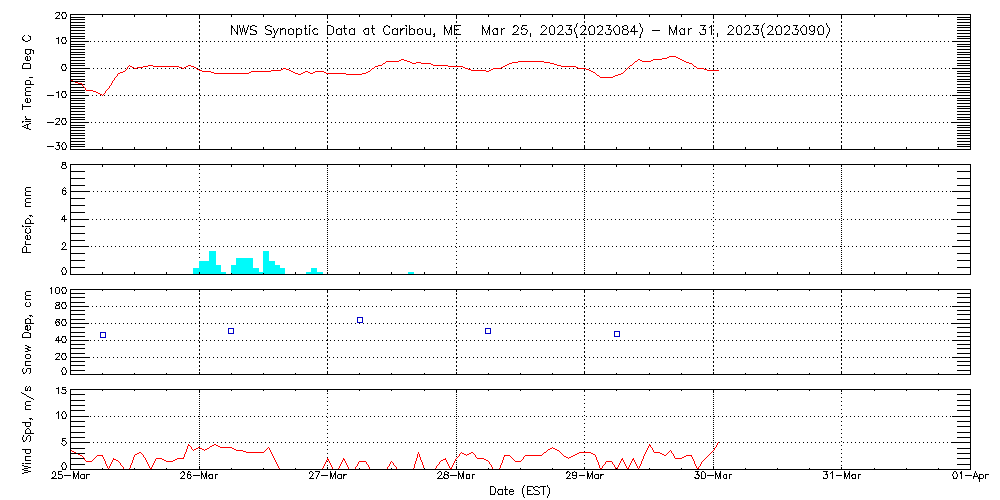Click the temperature minimum dip on 25-Mar

coord(103,95)
